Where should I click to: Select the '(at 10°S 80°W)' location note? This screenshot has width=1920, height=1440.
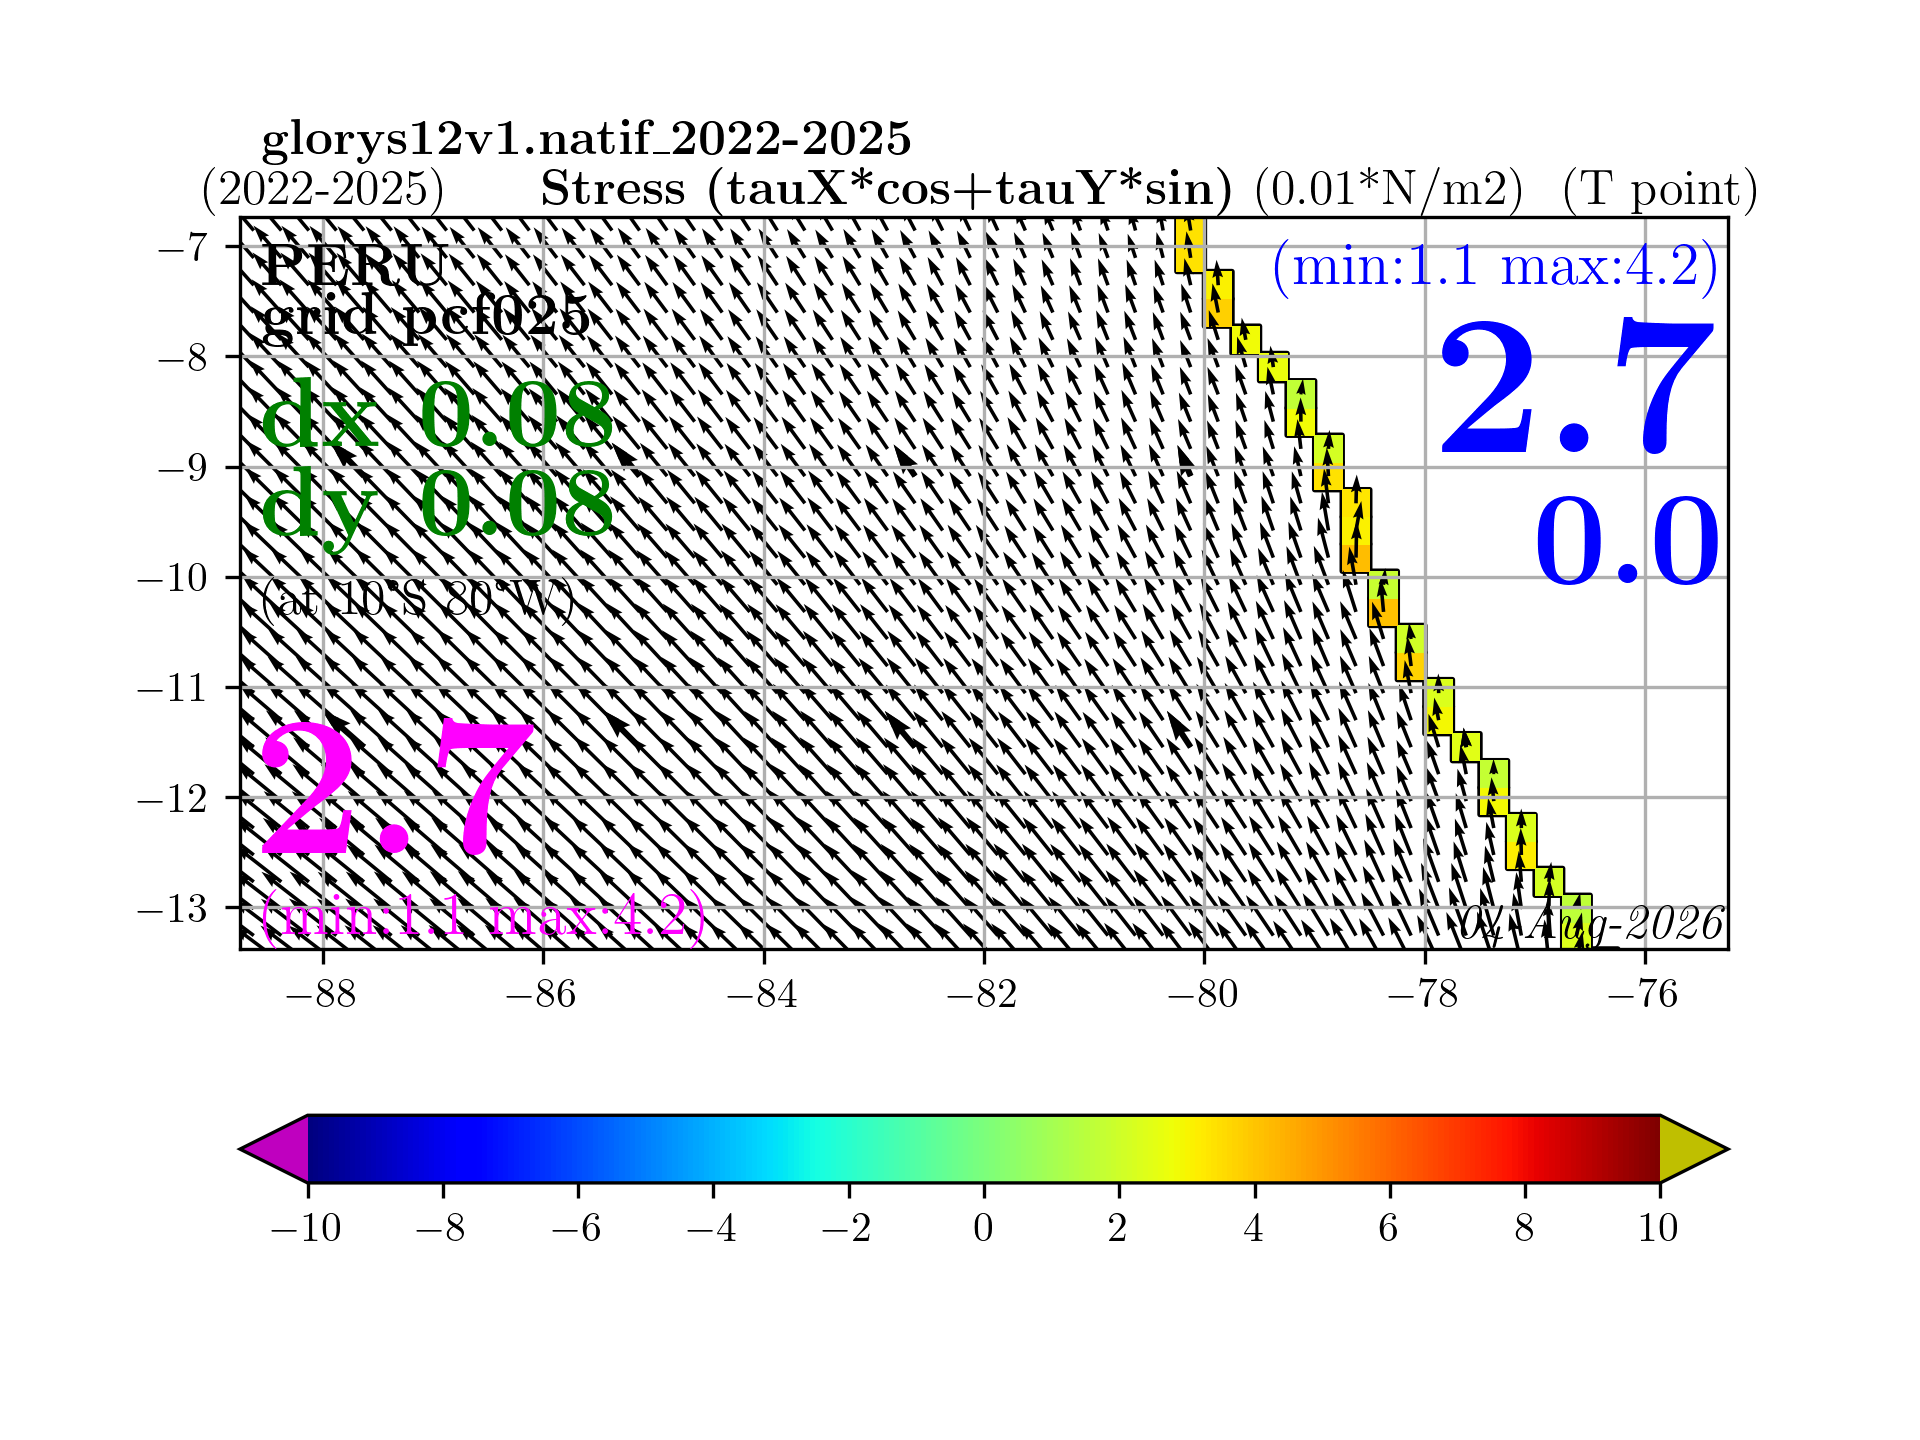coord(417,601)
